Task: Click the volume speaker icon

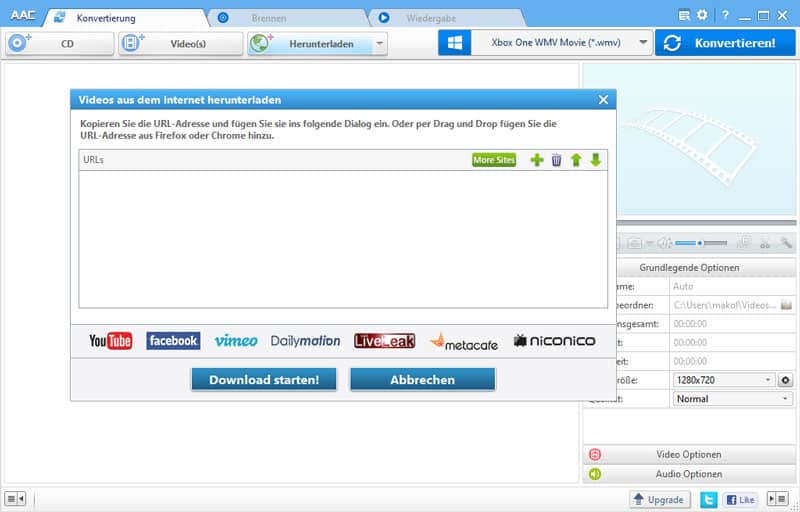Action: [664, 243]
